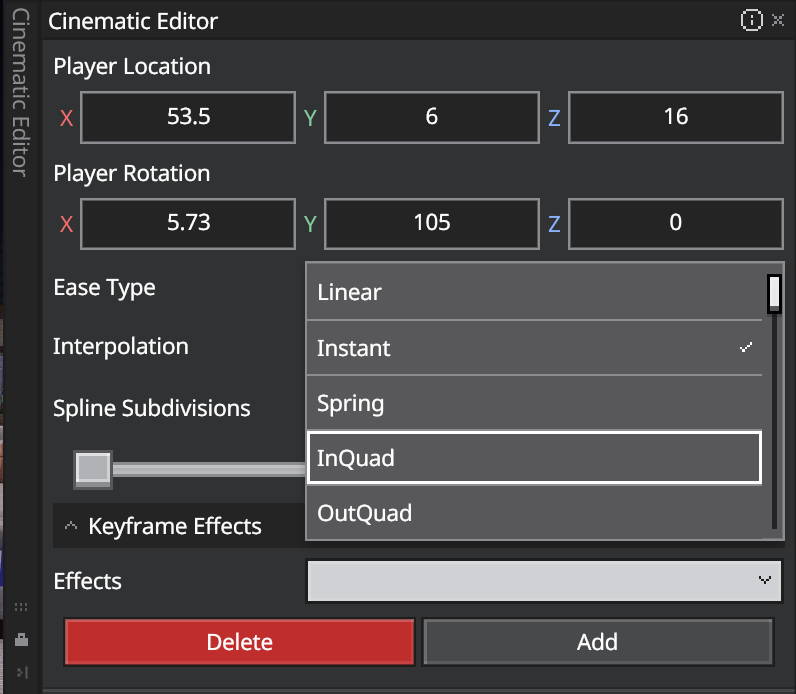Click the Player Rotation label

[132, 174]
